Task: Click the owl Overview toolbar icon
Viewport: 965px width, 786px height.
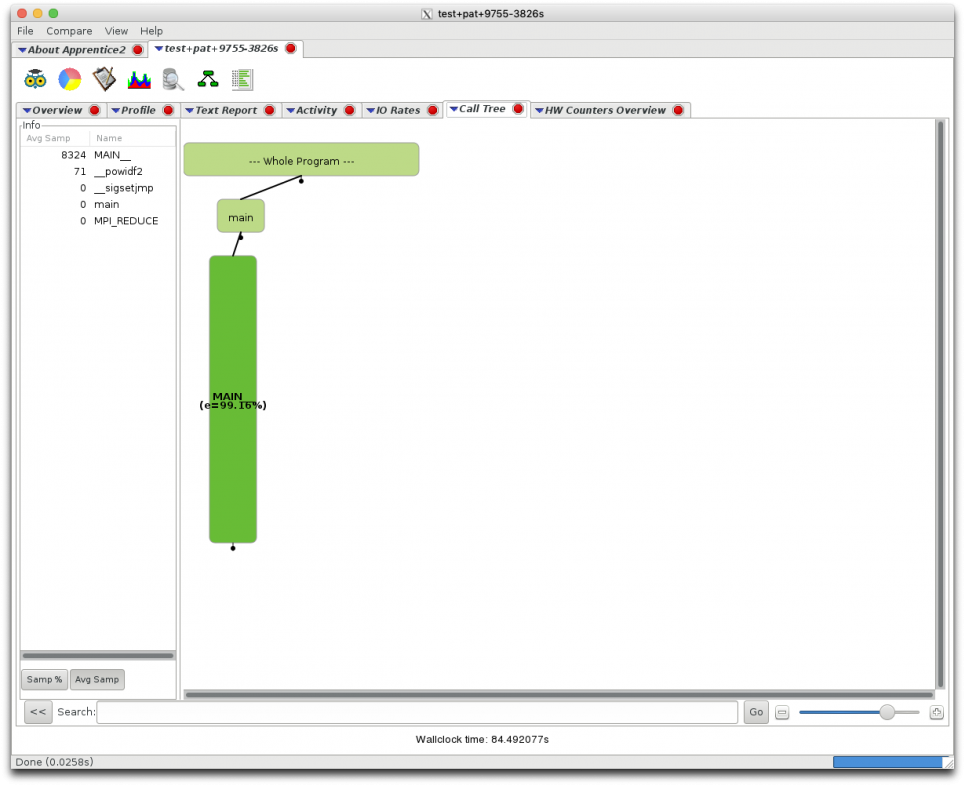Action: (35, 79)
